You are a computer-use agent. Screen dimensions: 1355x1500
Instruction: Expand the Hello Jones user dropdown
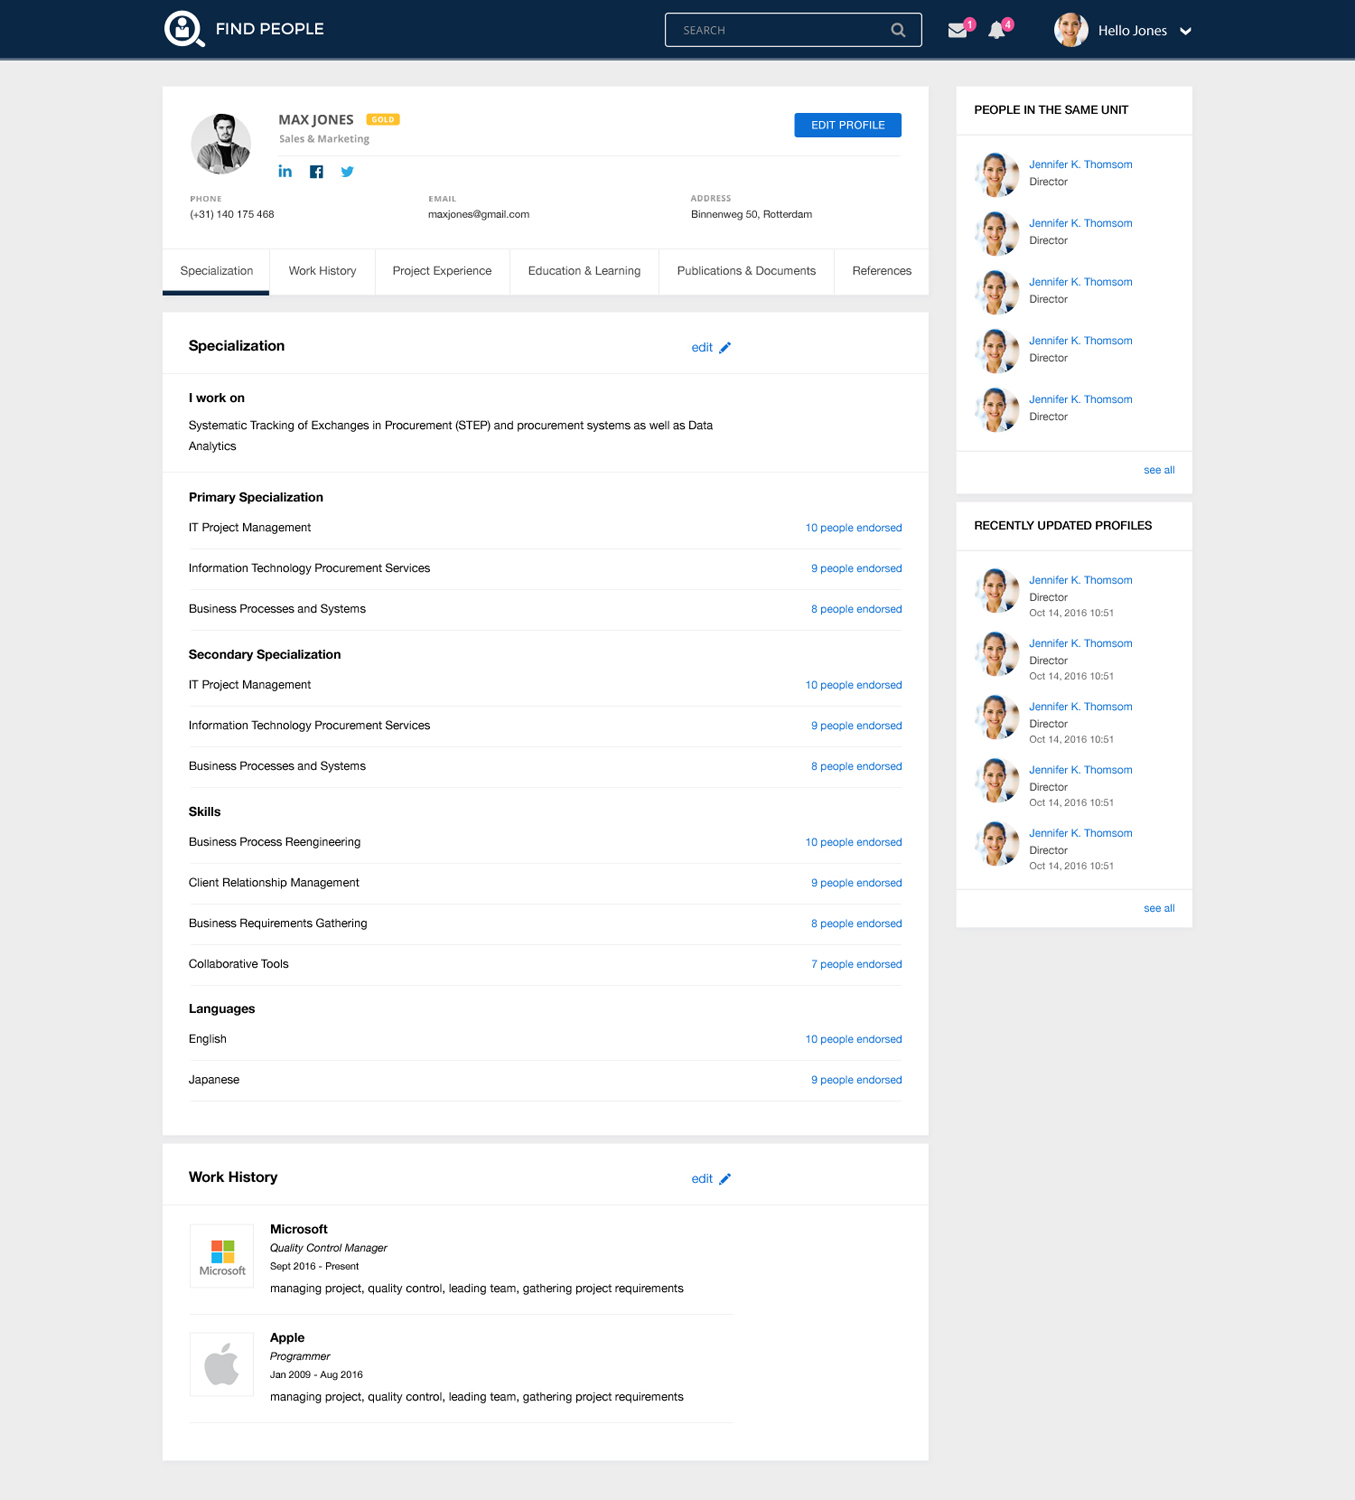tap(1185, 31)
